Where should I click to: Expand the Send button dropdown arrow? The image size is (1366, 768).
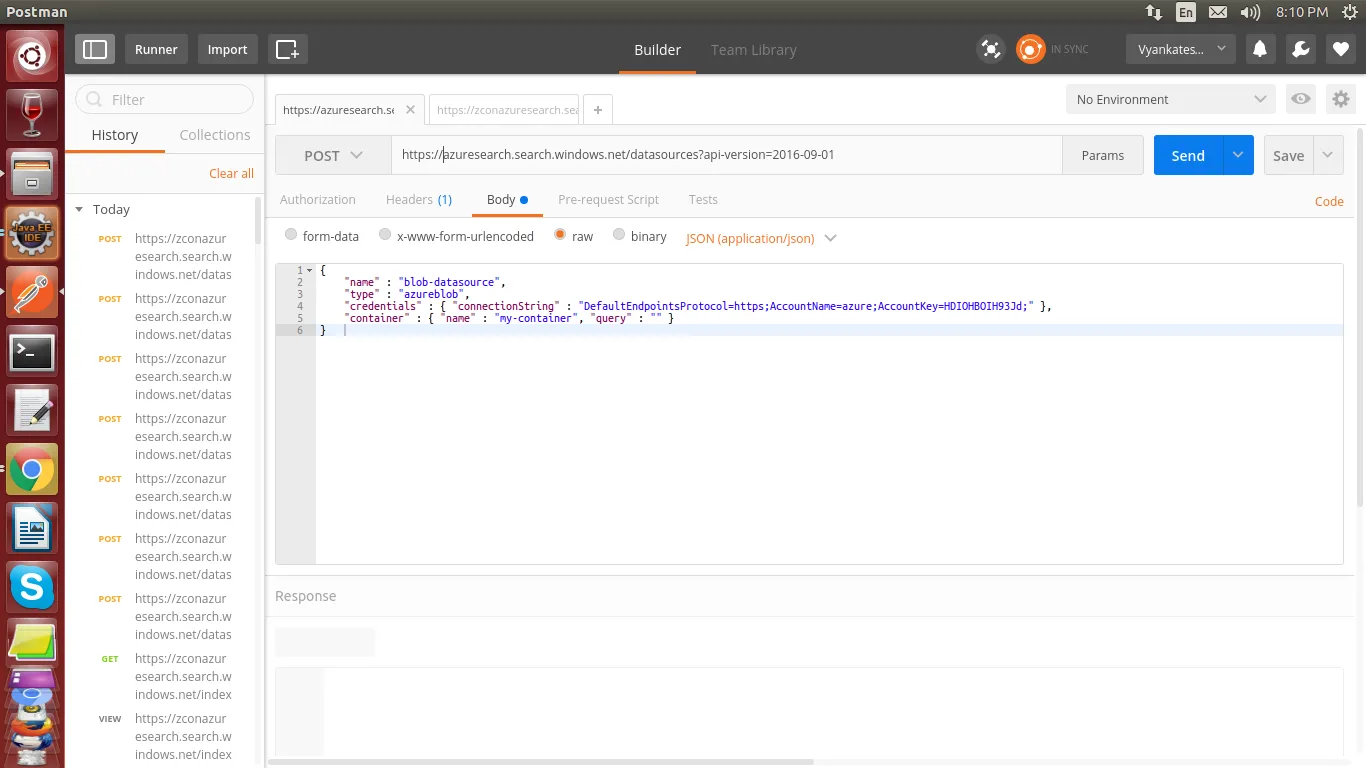click(x=1238, y=155)
